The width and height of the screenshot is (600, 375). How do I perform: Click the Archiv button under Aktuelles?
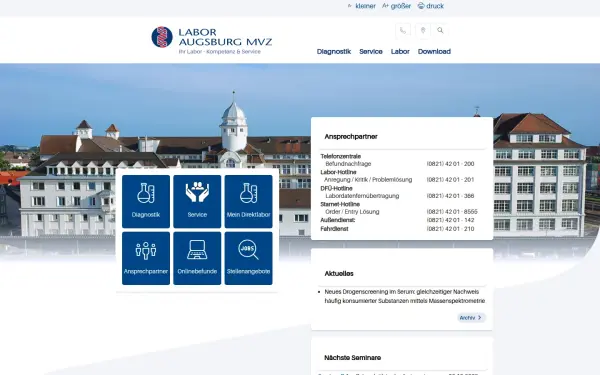point(471,318)
